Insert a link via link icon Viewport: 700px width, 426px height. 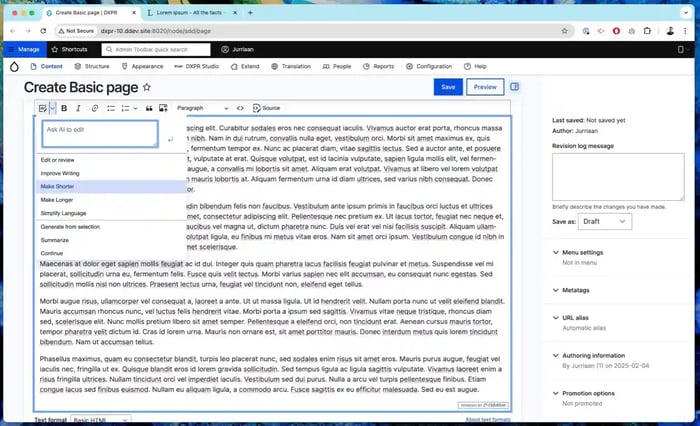point(95,108)
